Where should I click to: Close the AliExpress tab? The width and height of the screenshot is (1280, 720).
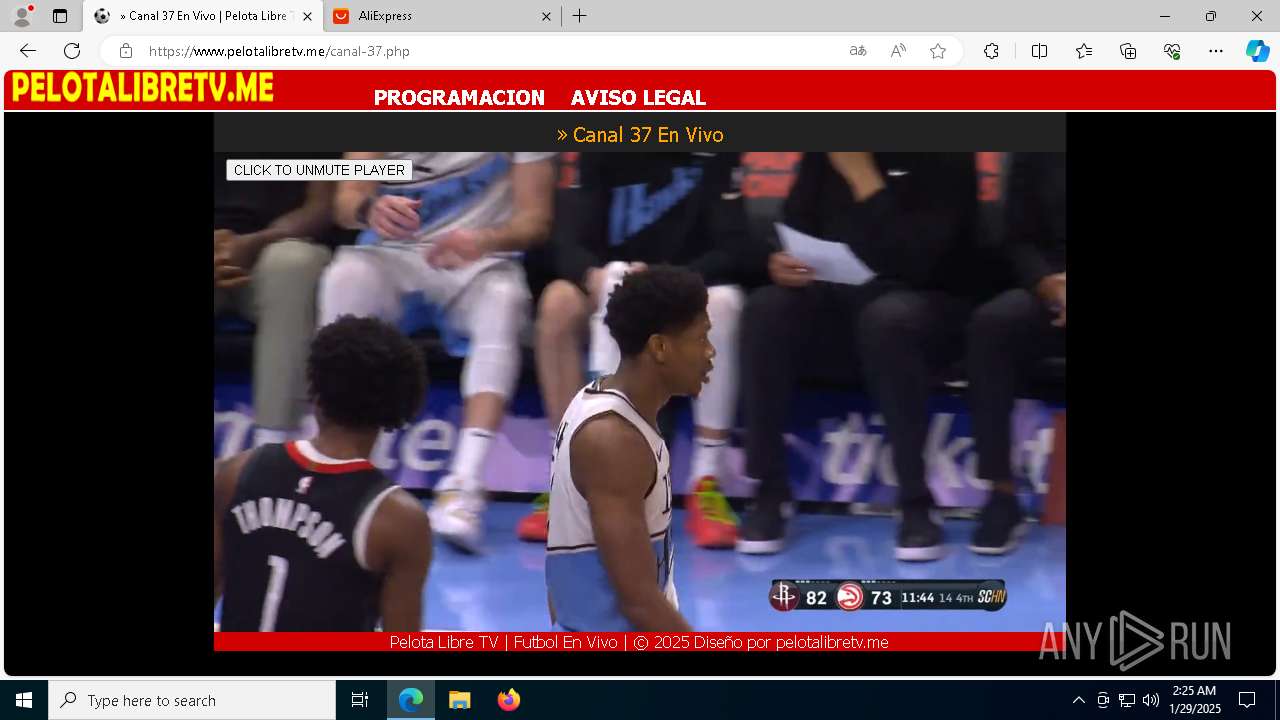546,16
